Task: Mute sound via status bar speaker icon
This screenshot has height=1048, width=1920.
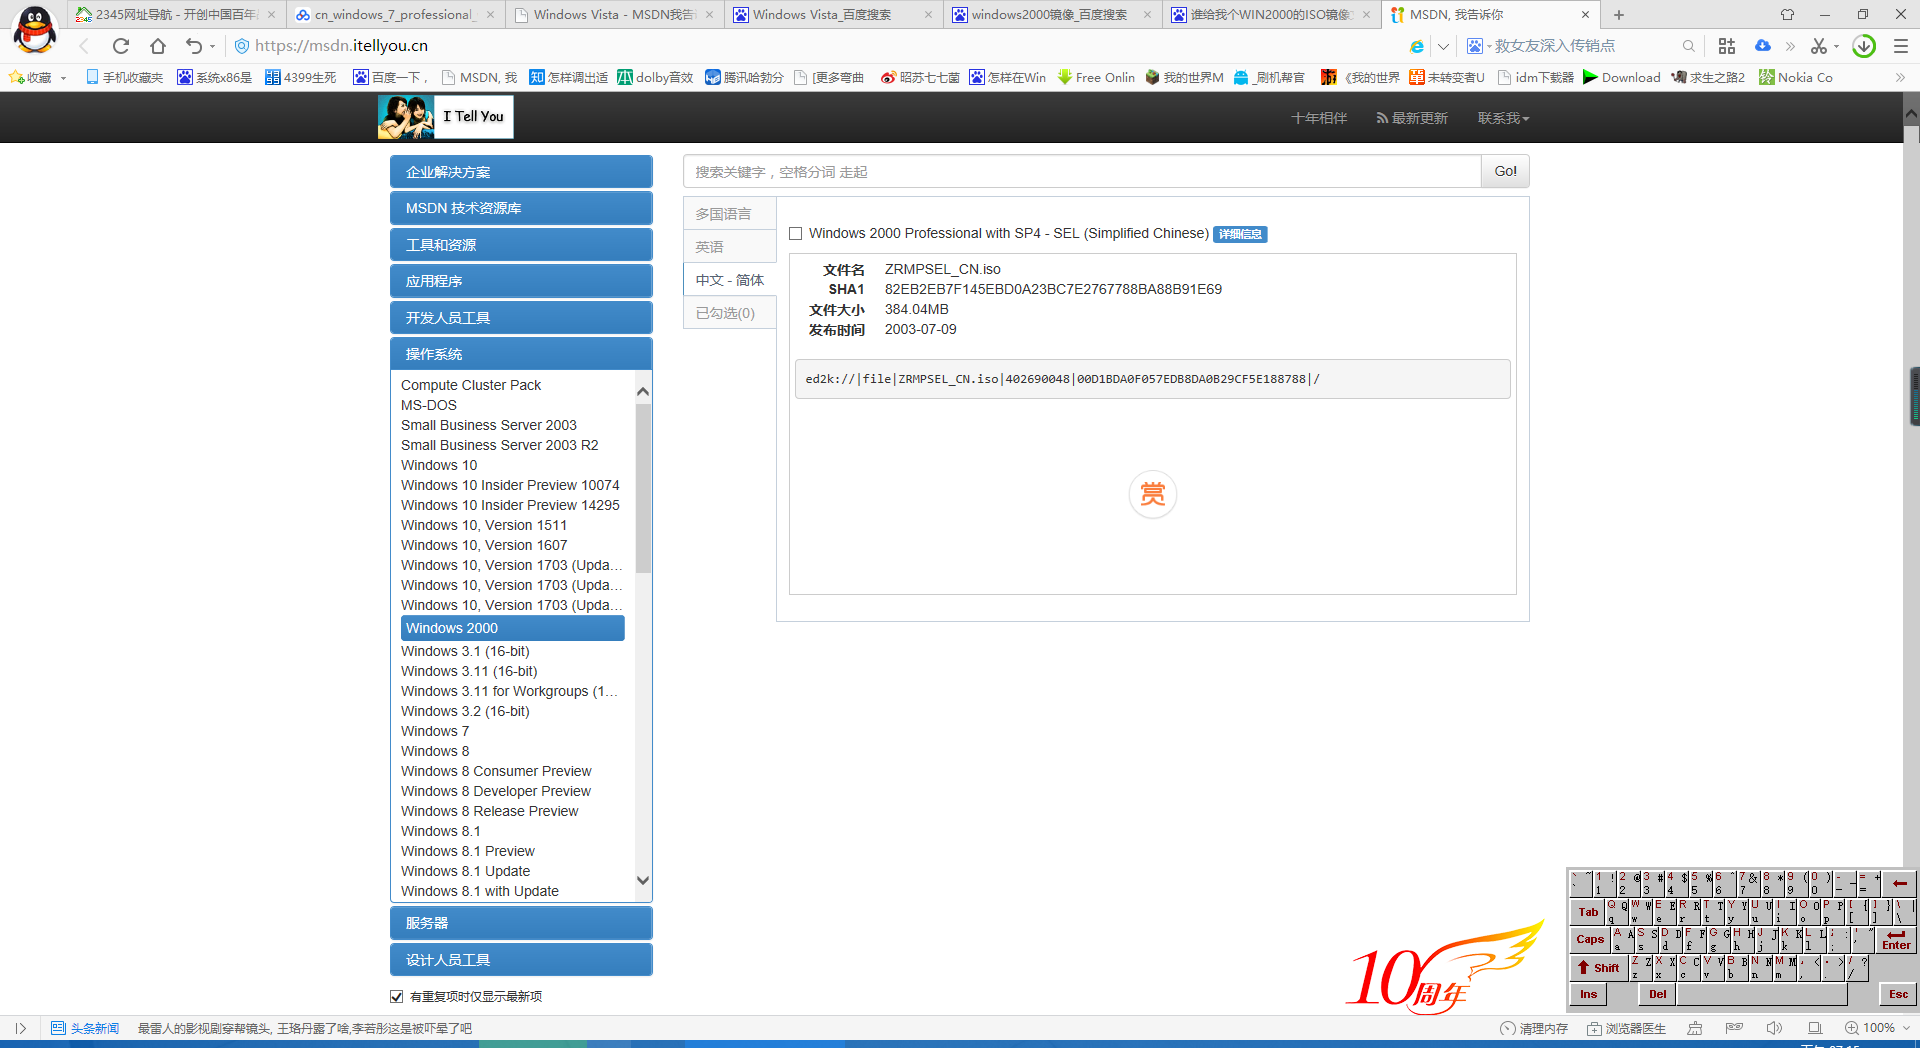Action: [1774, 1028]
